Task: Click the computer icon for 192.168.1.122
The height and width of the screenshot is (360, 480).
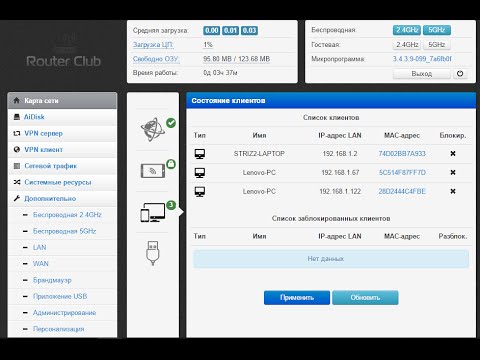Action: [x=200, y=192]
